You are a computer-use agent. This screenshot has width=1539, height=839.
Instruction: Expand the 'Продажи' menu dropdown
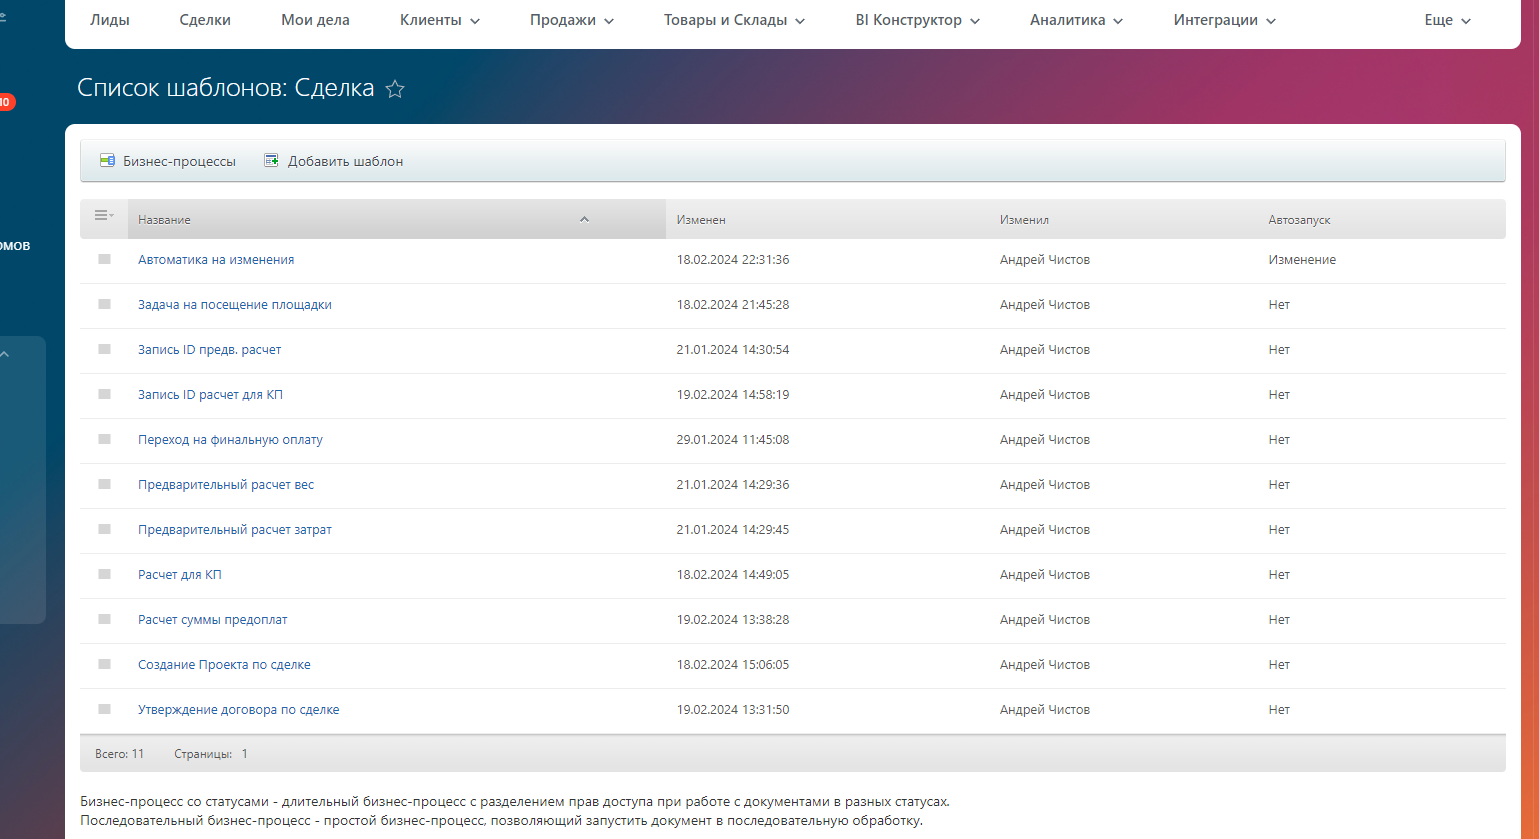pos(572,20)
